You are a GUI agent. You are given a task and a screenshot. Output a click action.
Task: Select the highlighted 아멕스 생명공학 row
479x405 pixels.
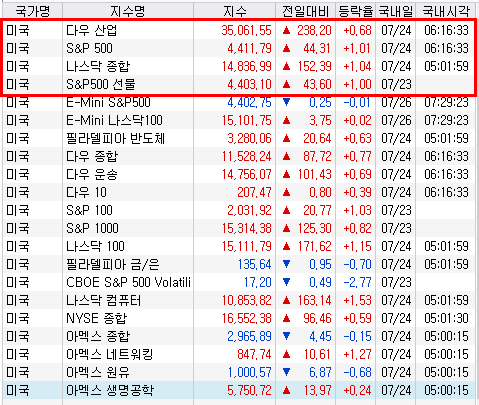tap(239, 390)
